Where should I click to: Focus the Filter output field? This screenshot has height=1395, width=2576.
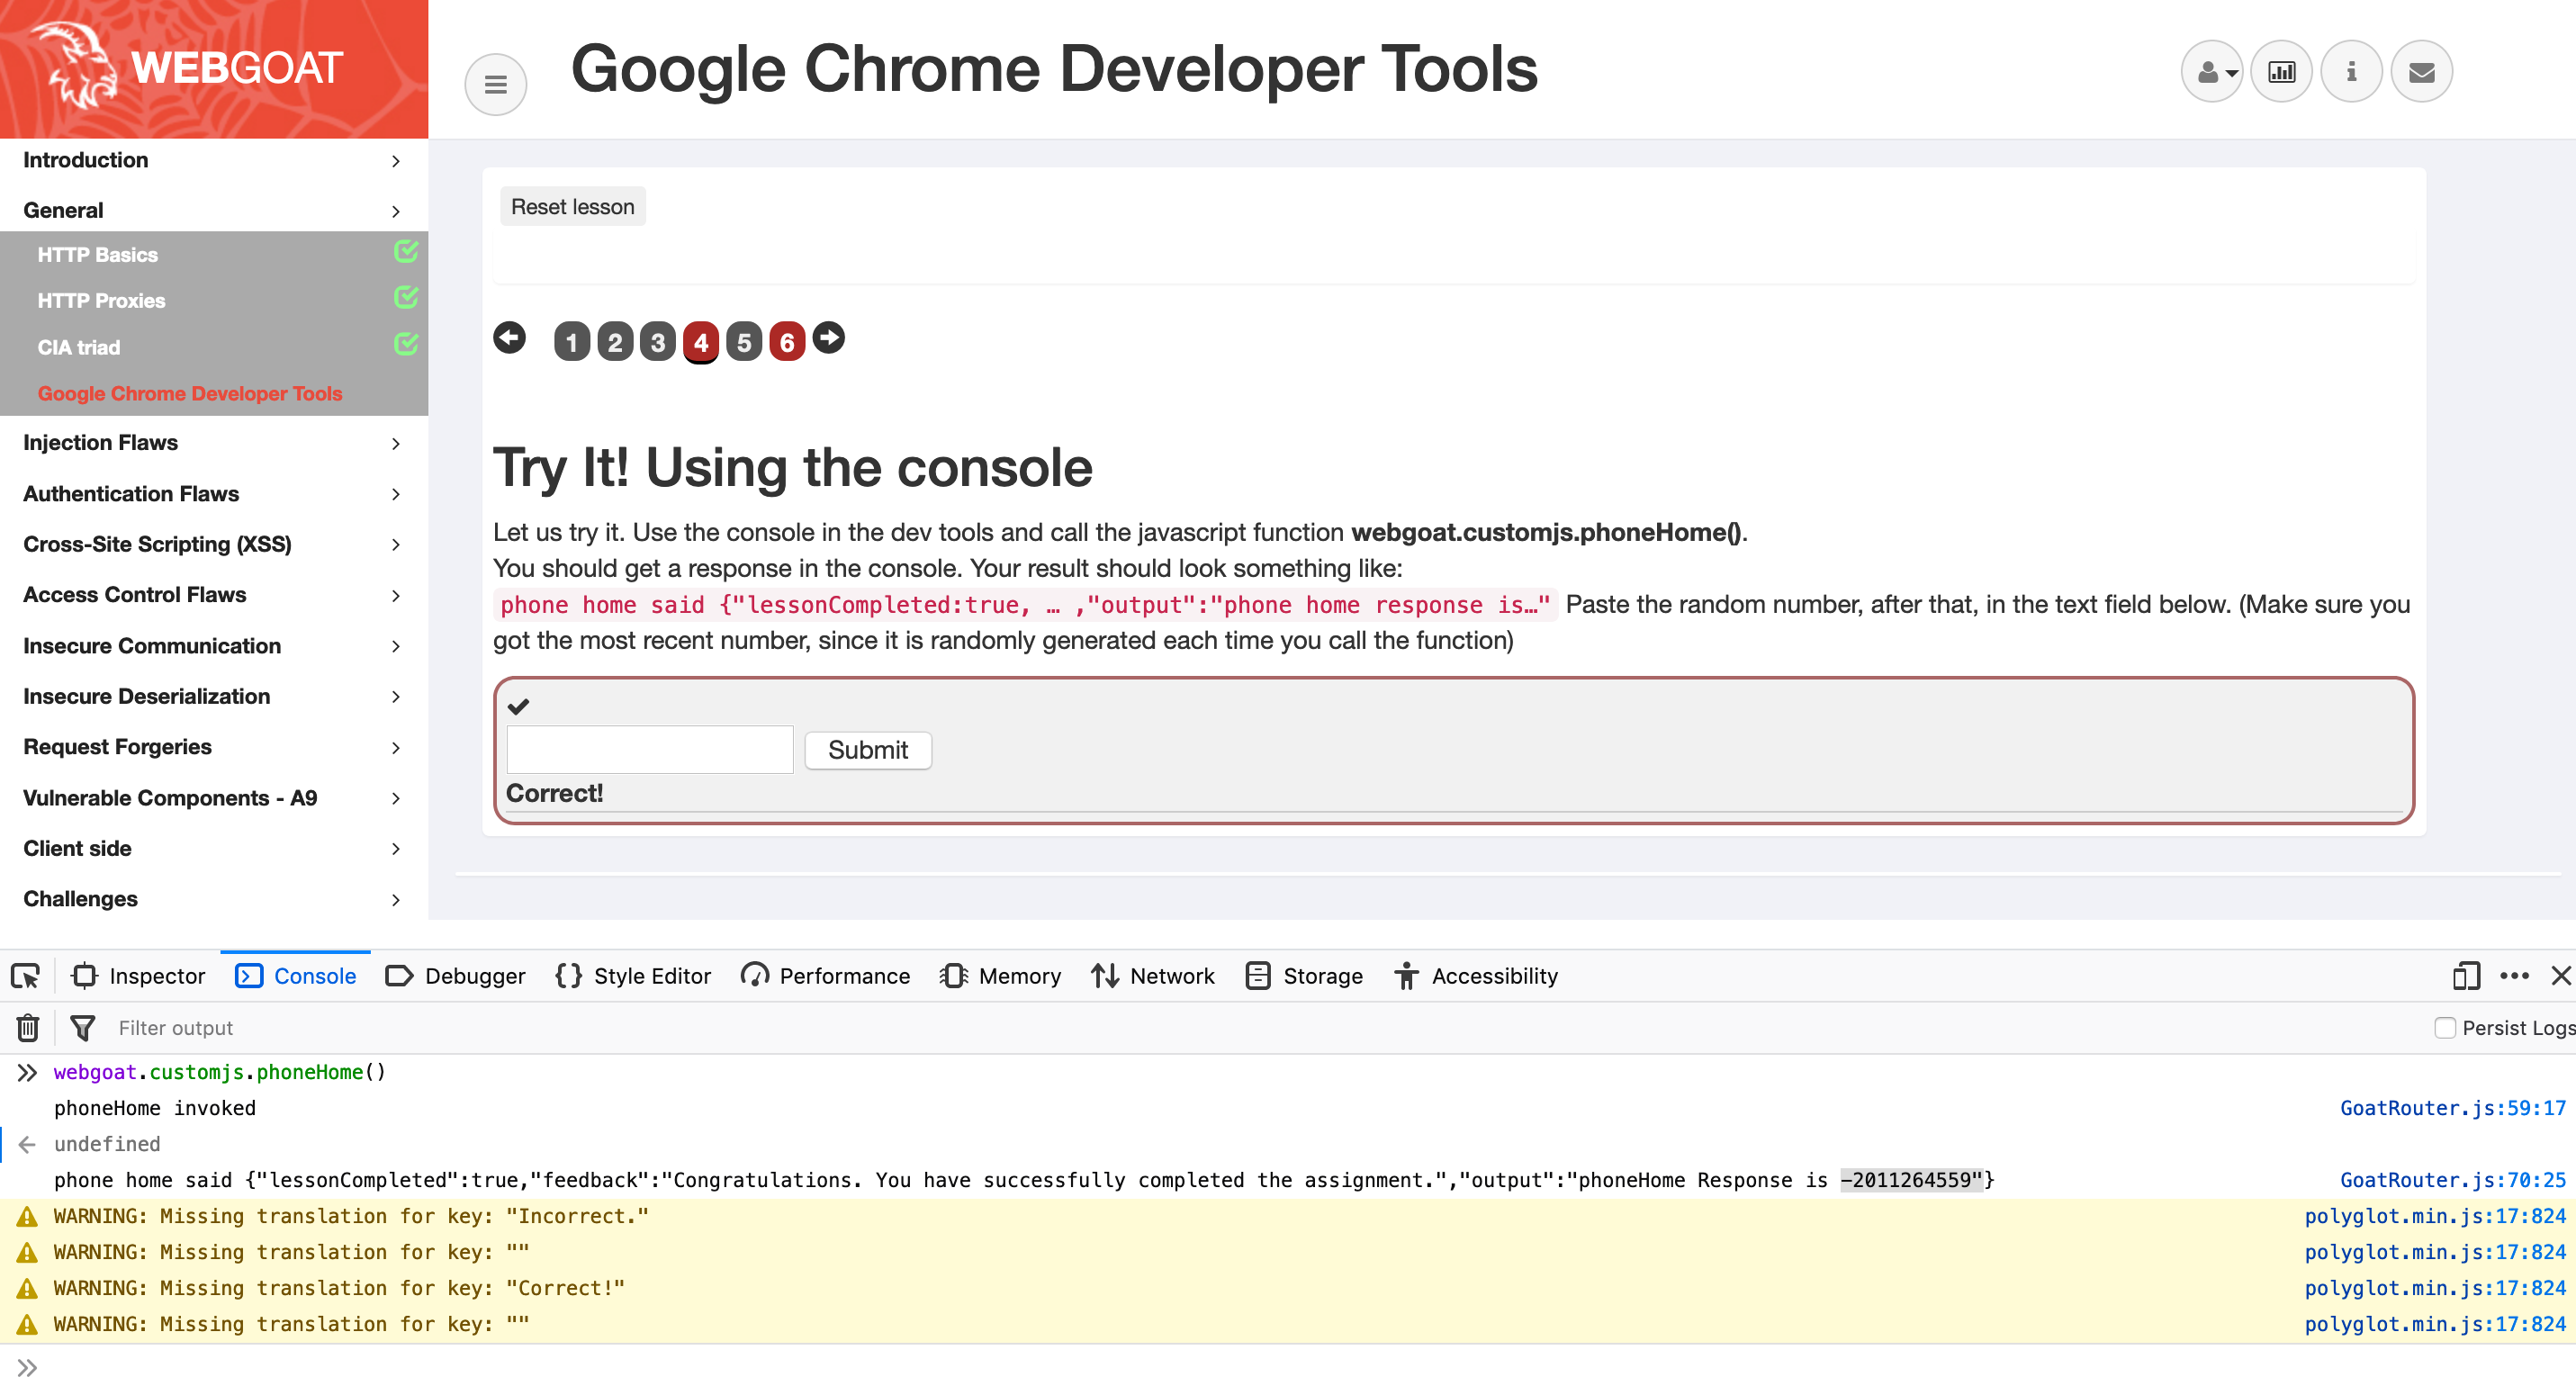[x=1260, y=1028]
